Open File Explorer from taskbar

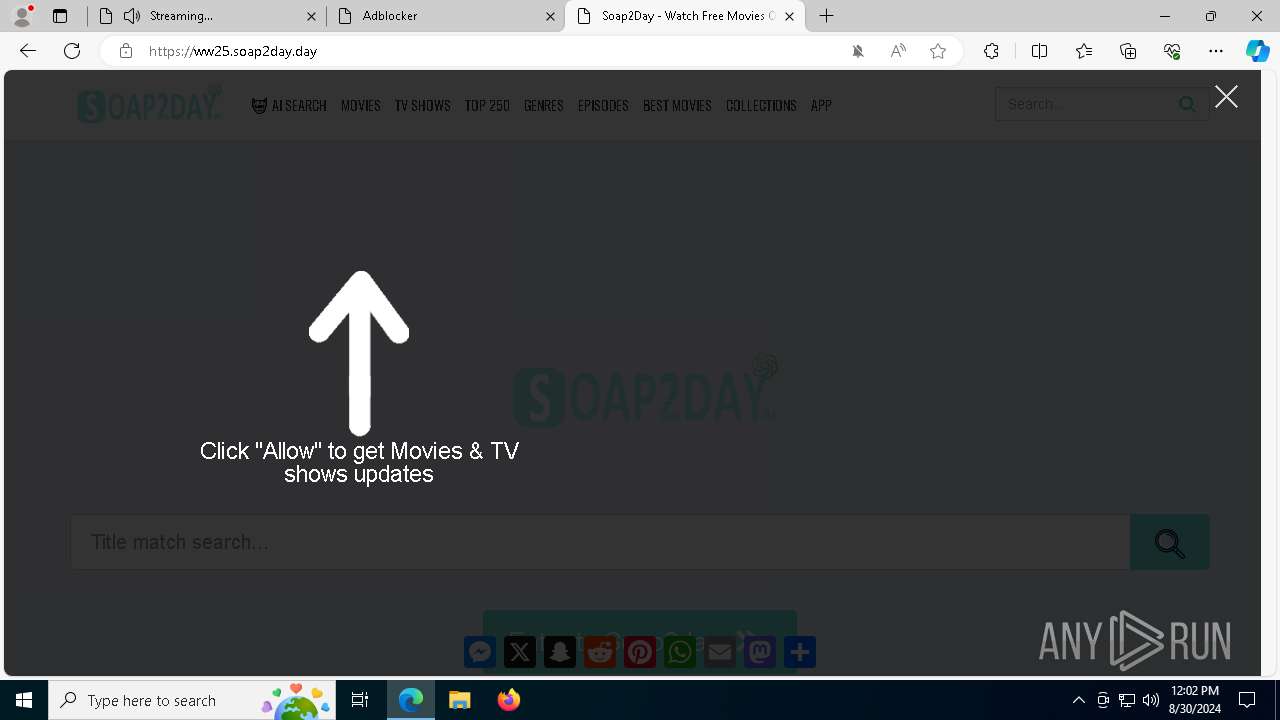459,700
